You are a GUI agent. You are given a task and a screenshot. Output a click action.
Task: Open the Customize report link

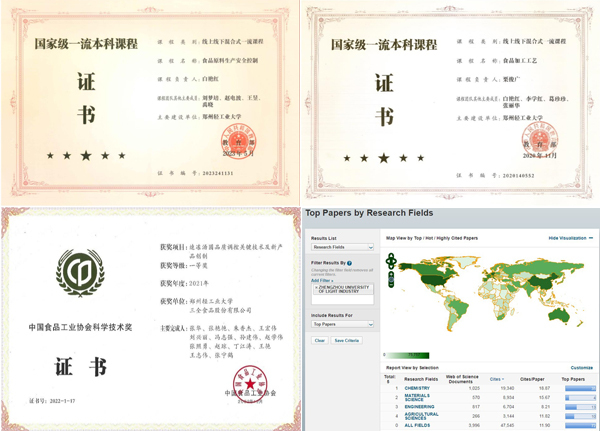point(581,368)
